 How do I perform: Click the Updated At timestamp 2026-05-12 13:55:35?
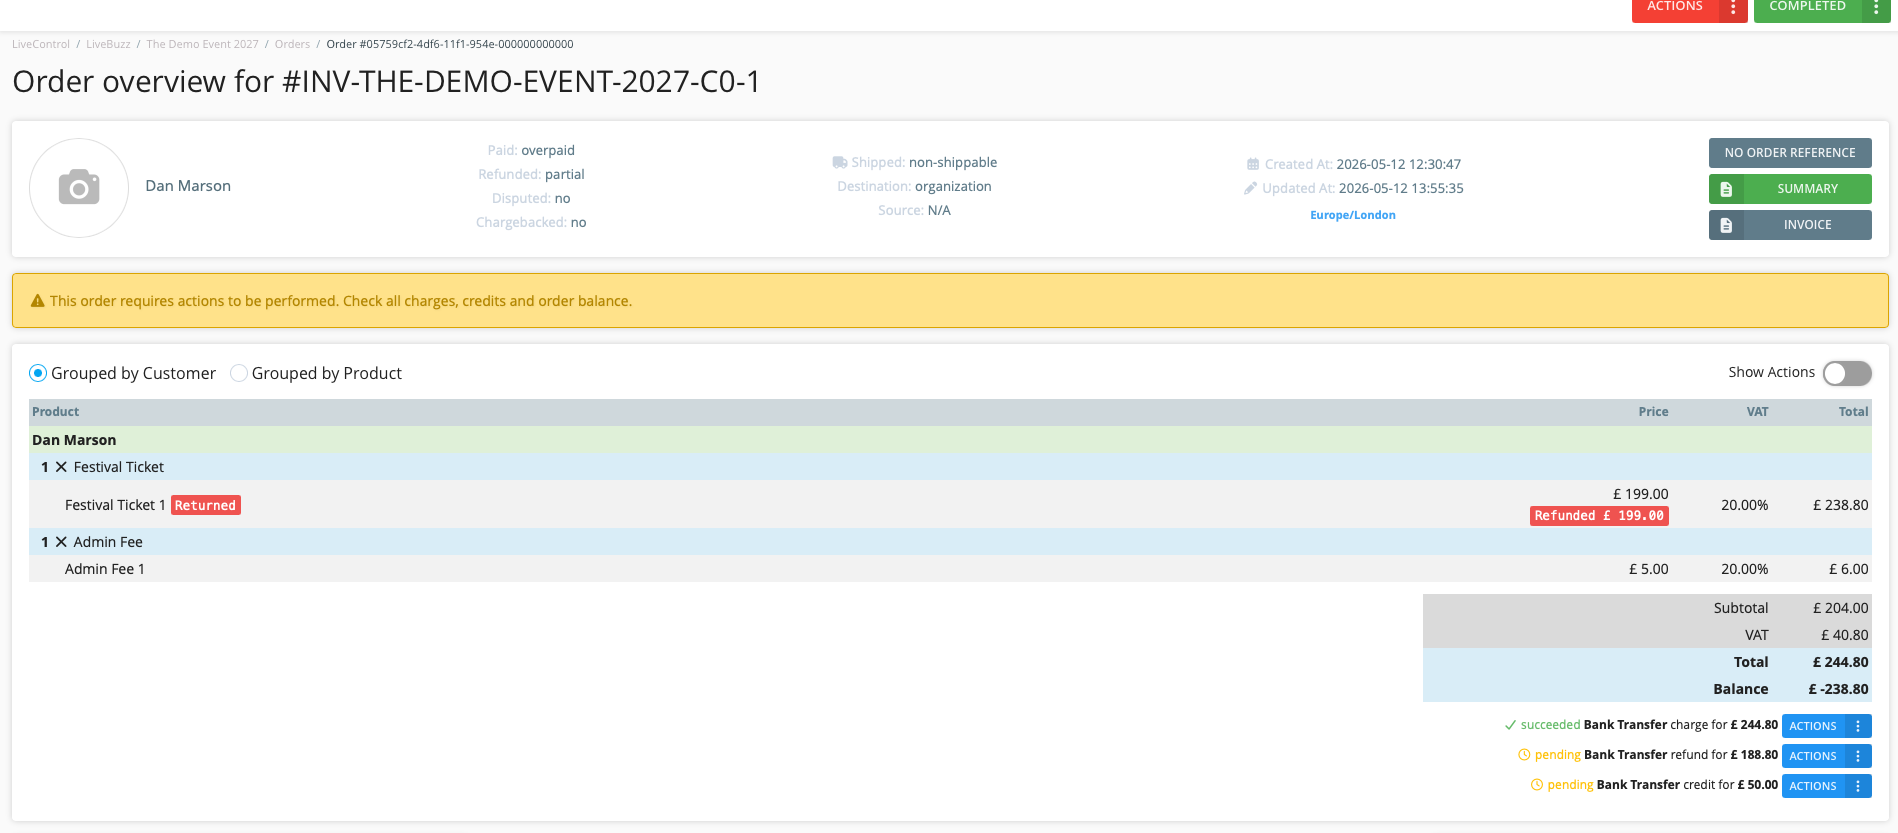1401,188
